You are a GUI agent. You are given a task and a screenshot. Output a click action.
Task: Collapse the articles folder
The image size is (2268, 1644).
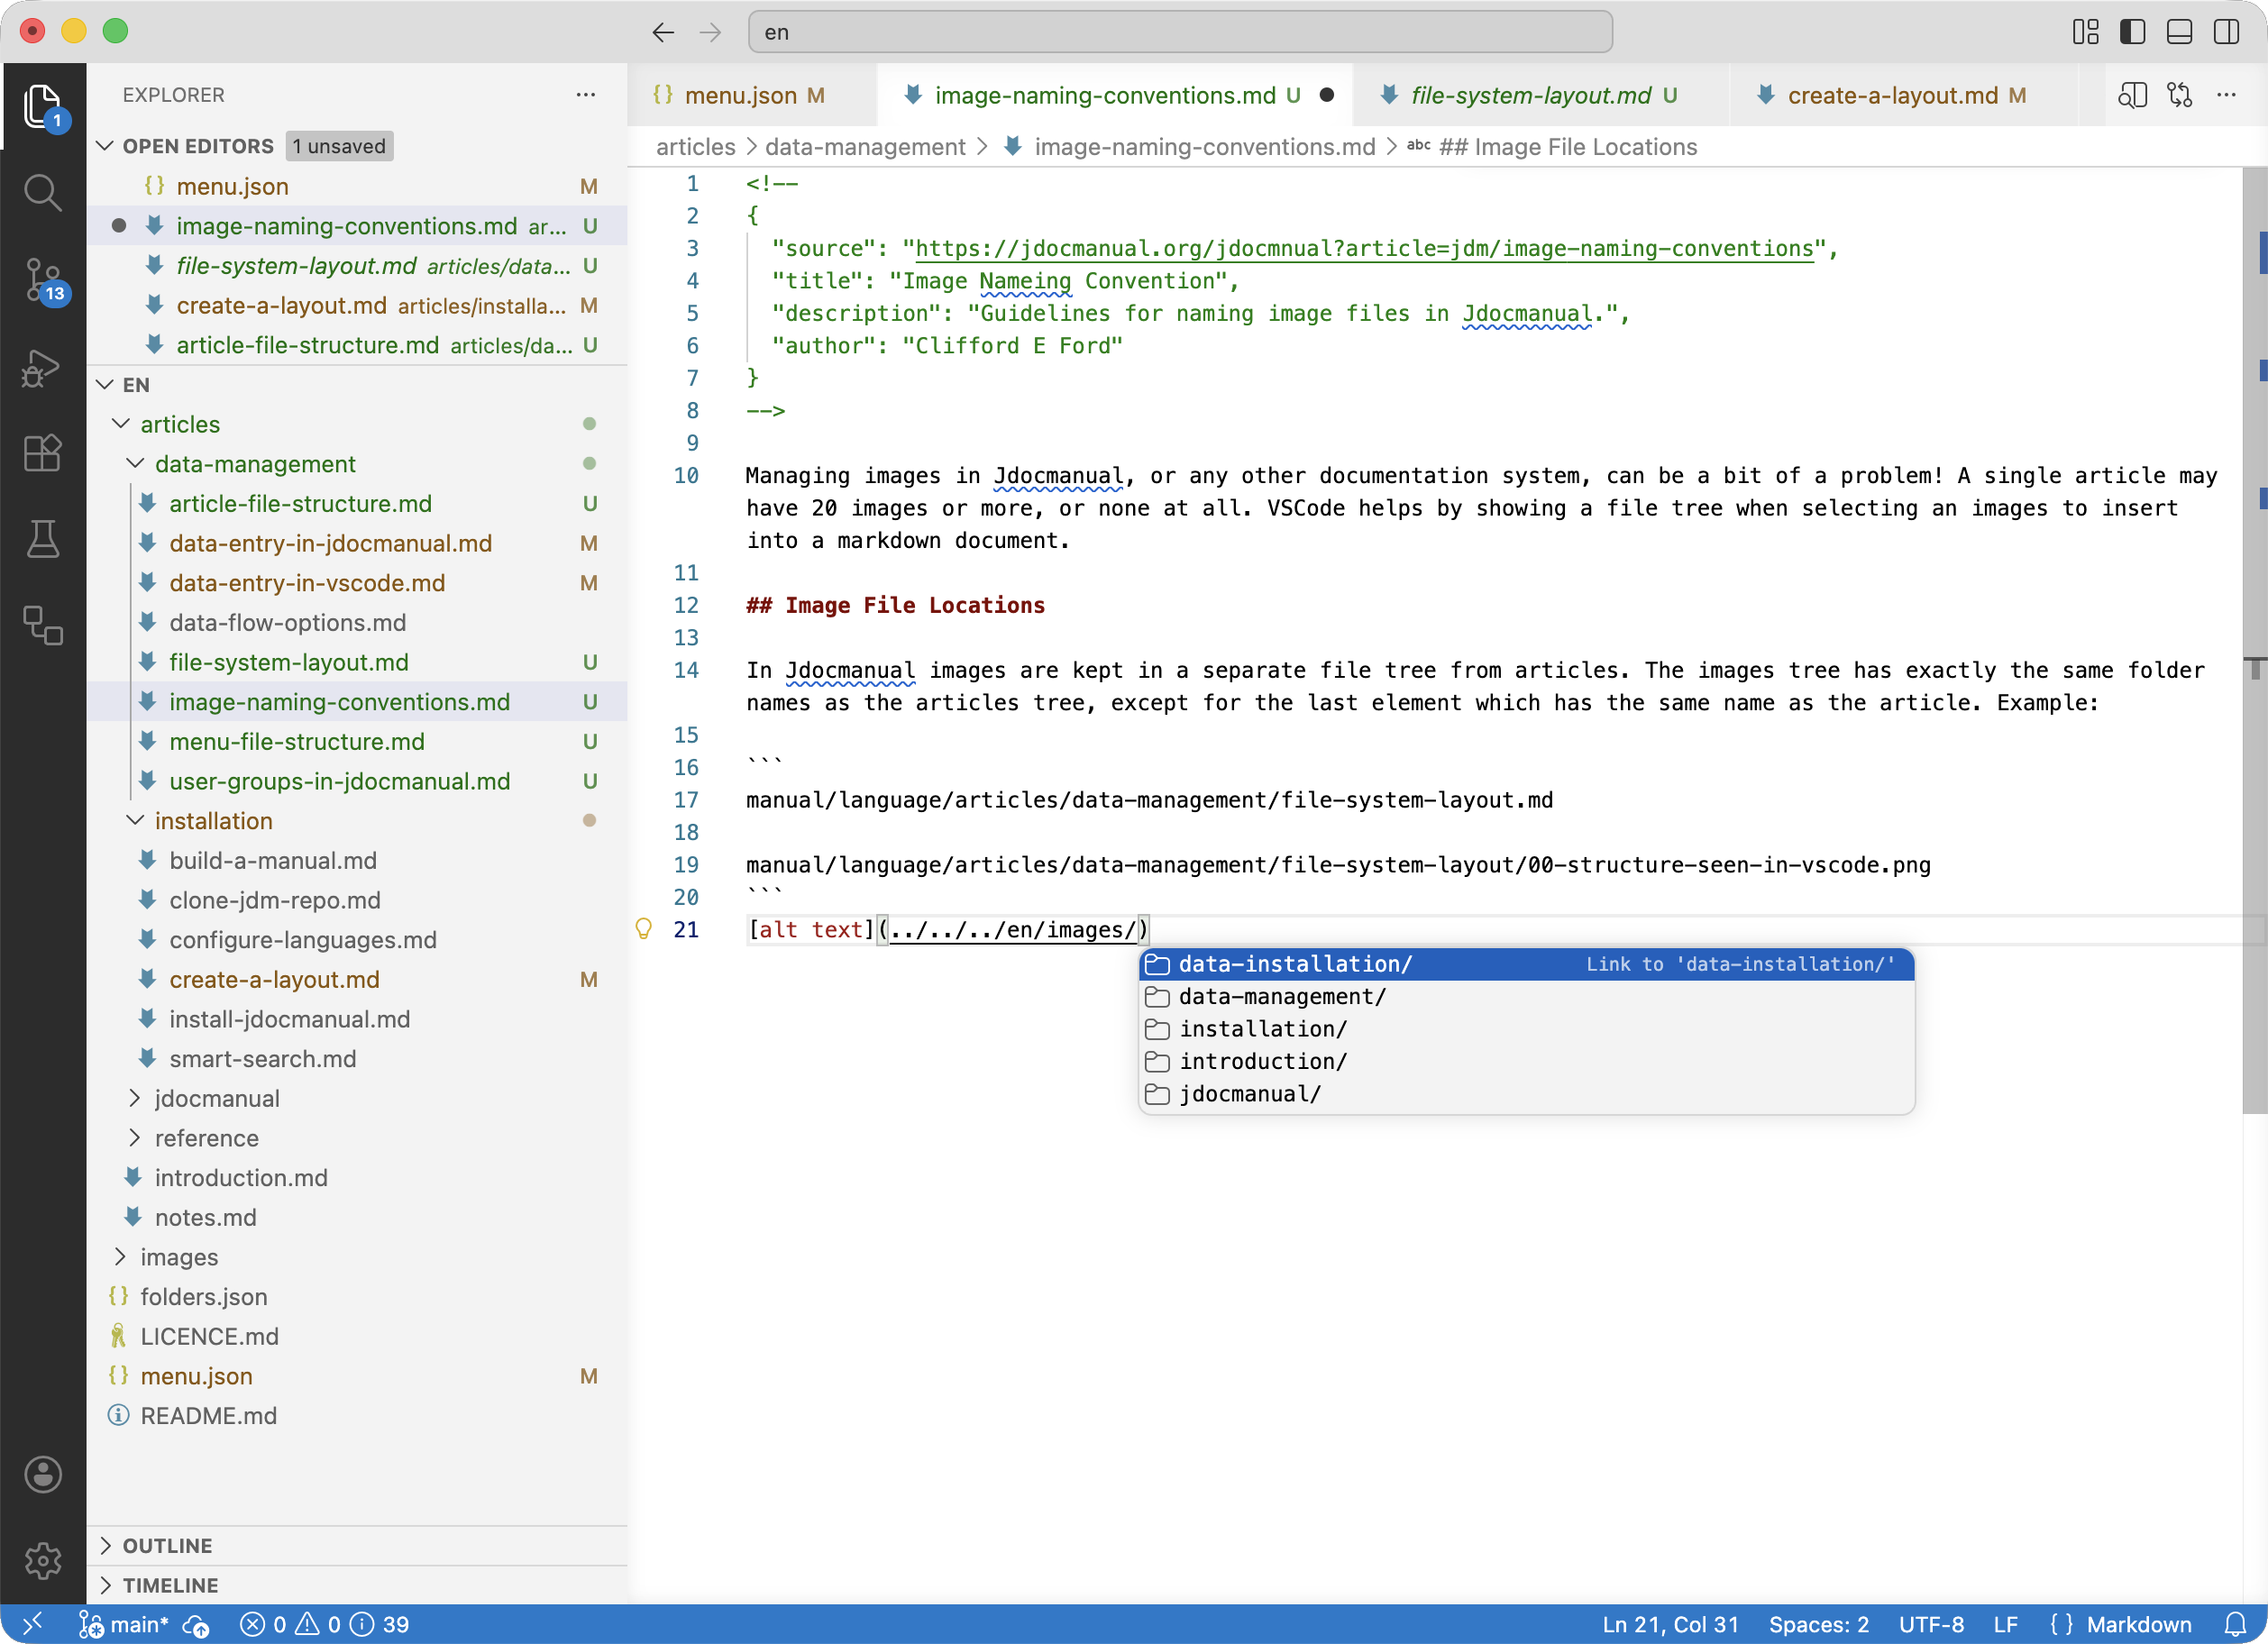[x=121, y=424]
